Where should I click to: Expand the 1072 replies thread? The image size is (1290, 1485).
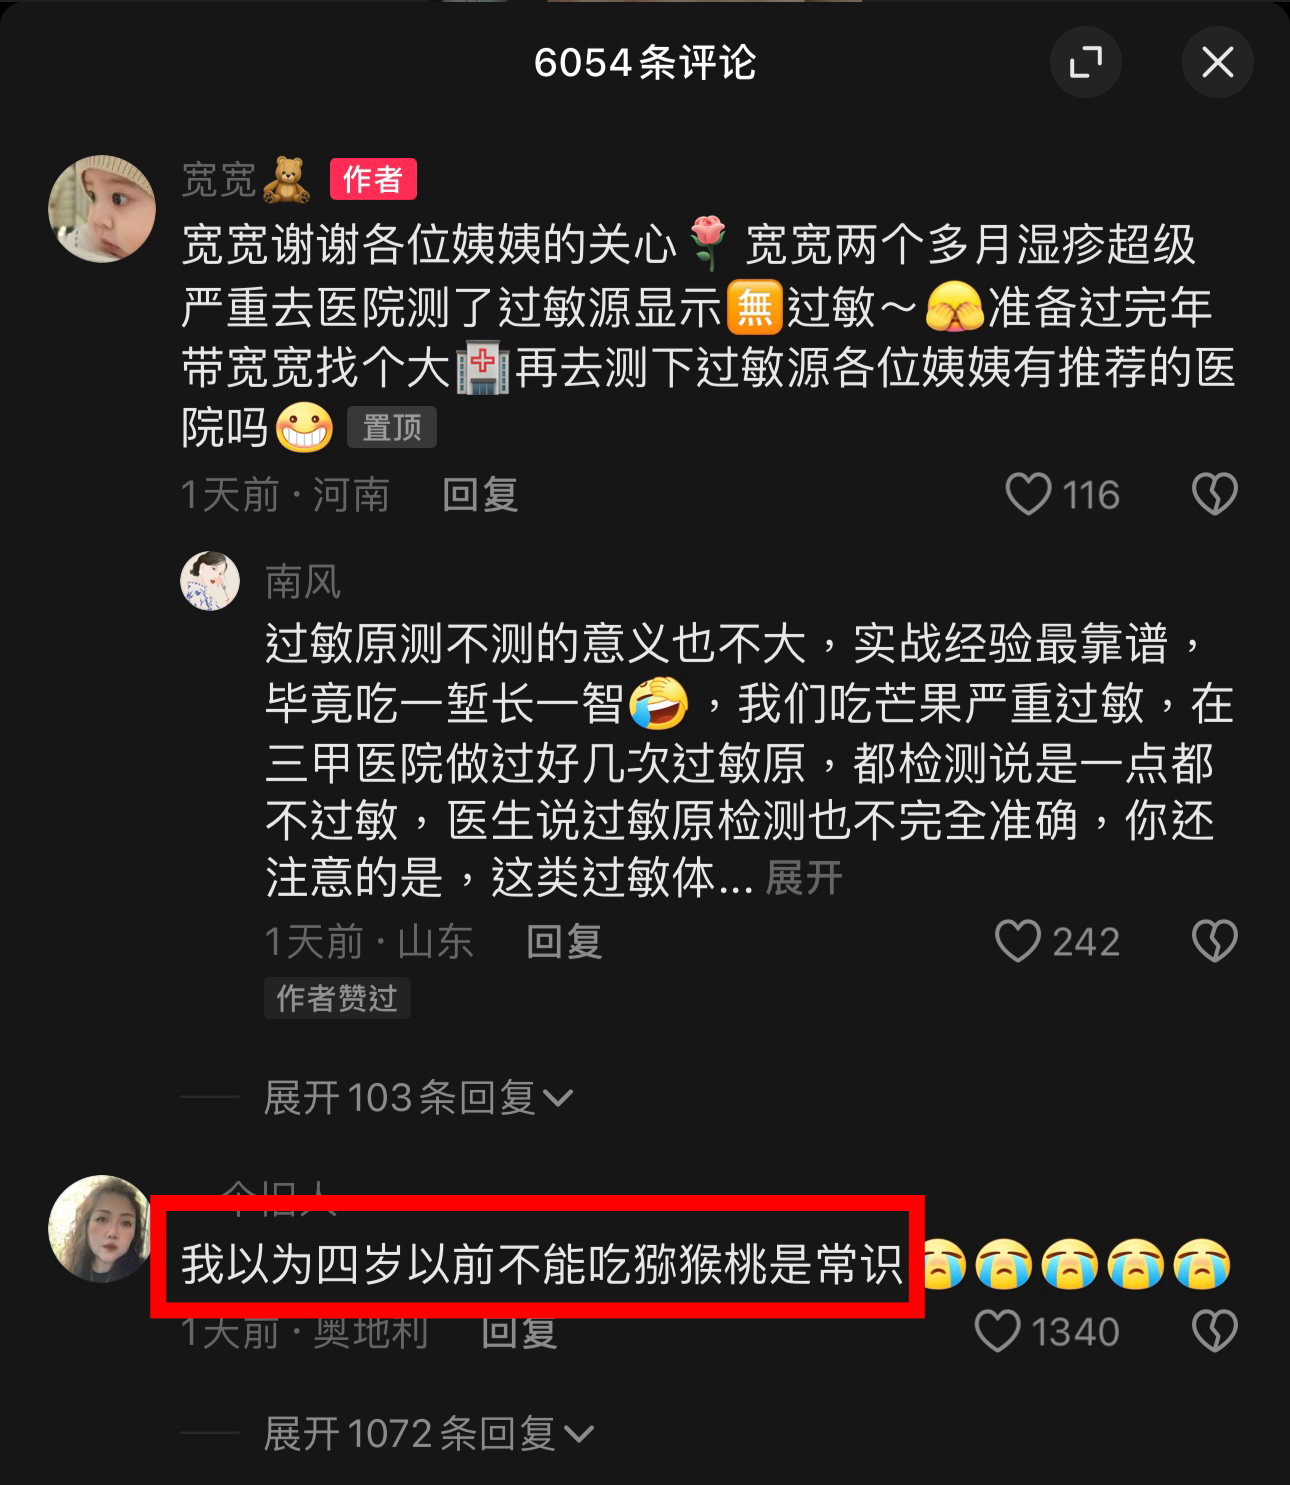(428, 1434)
